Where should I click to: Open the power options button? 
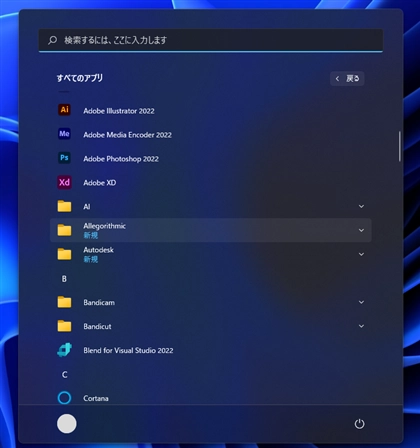pos(359,424)
